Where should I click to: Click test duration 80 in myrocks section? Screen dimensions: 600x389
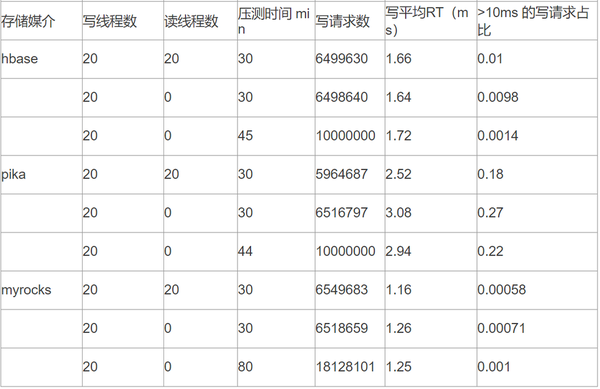(x=245, y=367)
